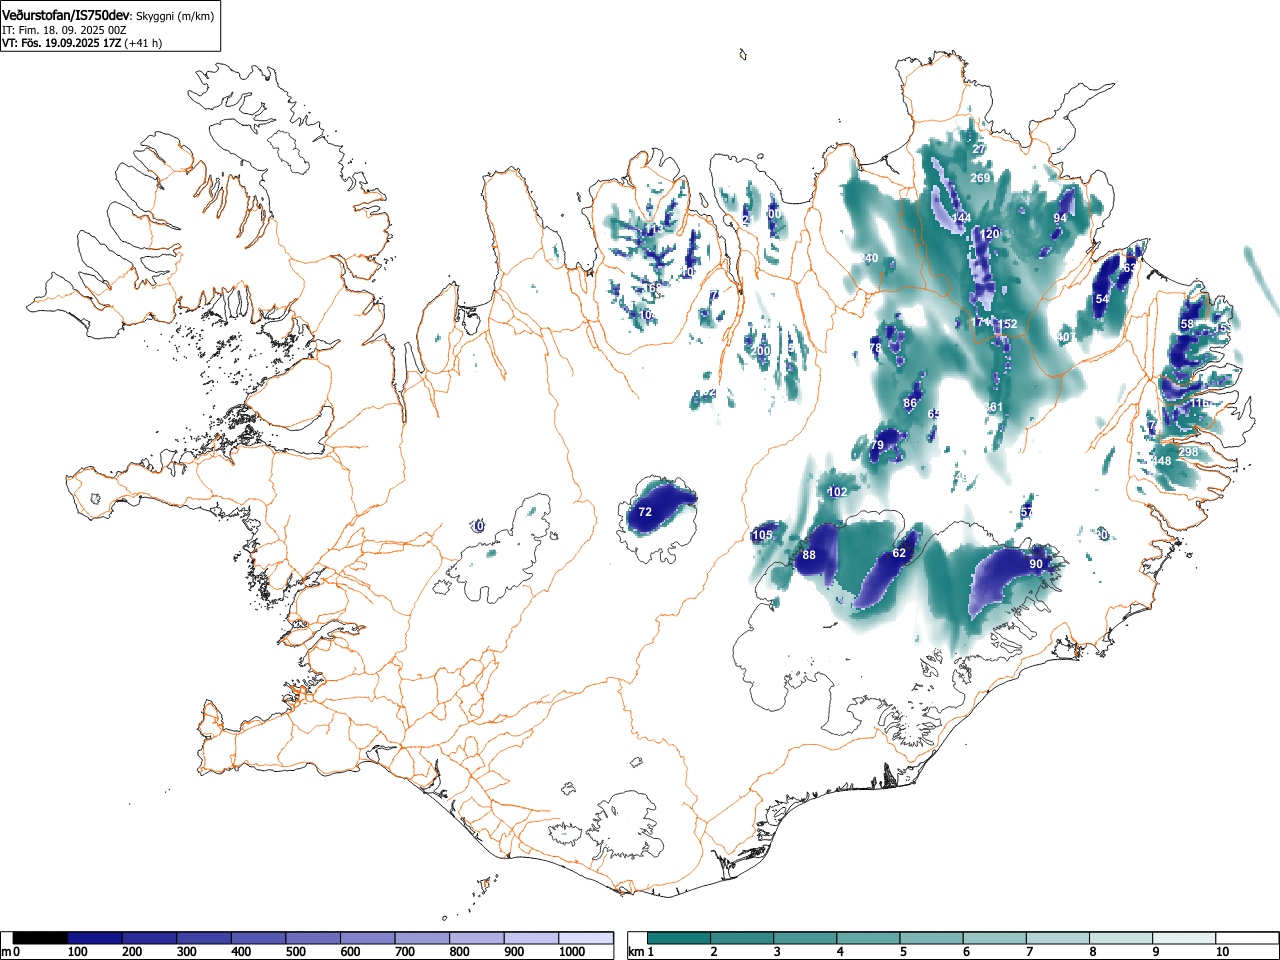
Task: Click the 'VT: Fös. 19.09.2025 17Z' line
Action: point(62,43)
